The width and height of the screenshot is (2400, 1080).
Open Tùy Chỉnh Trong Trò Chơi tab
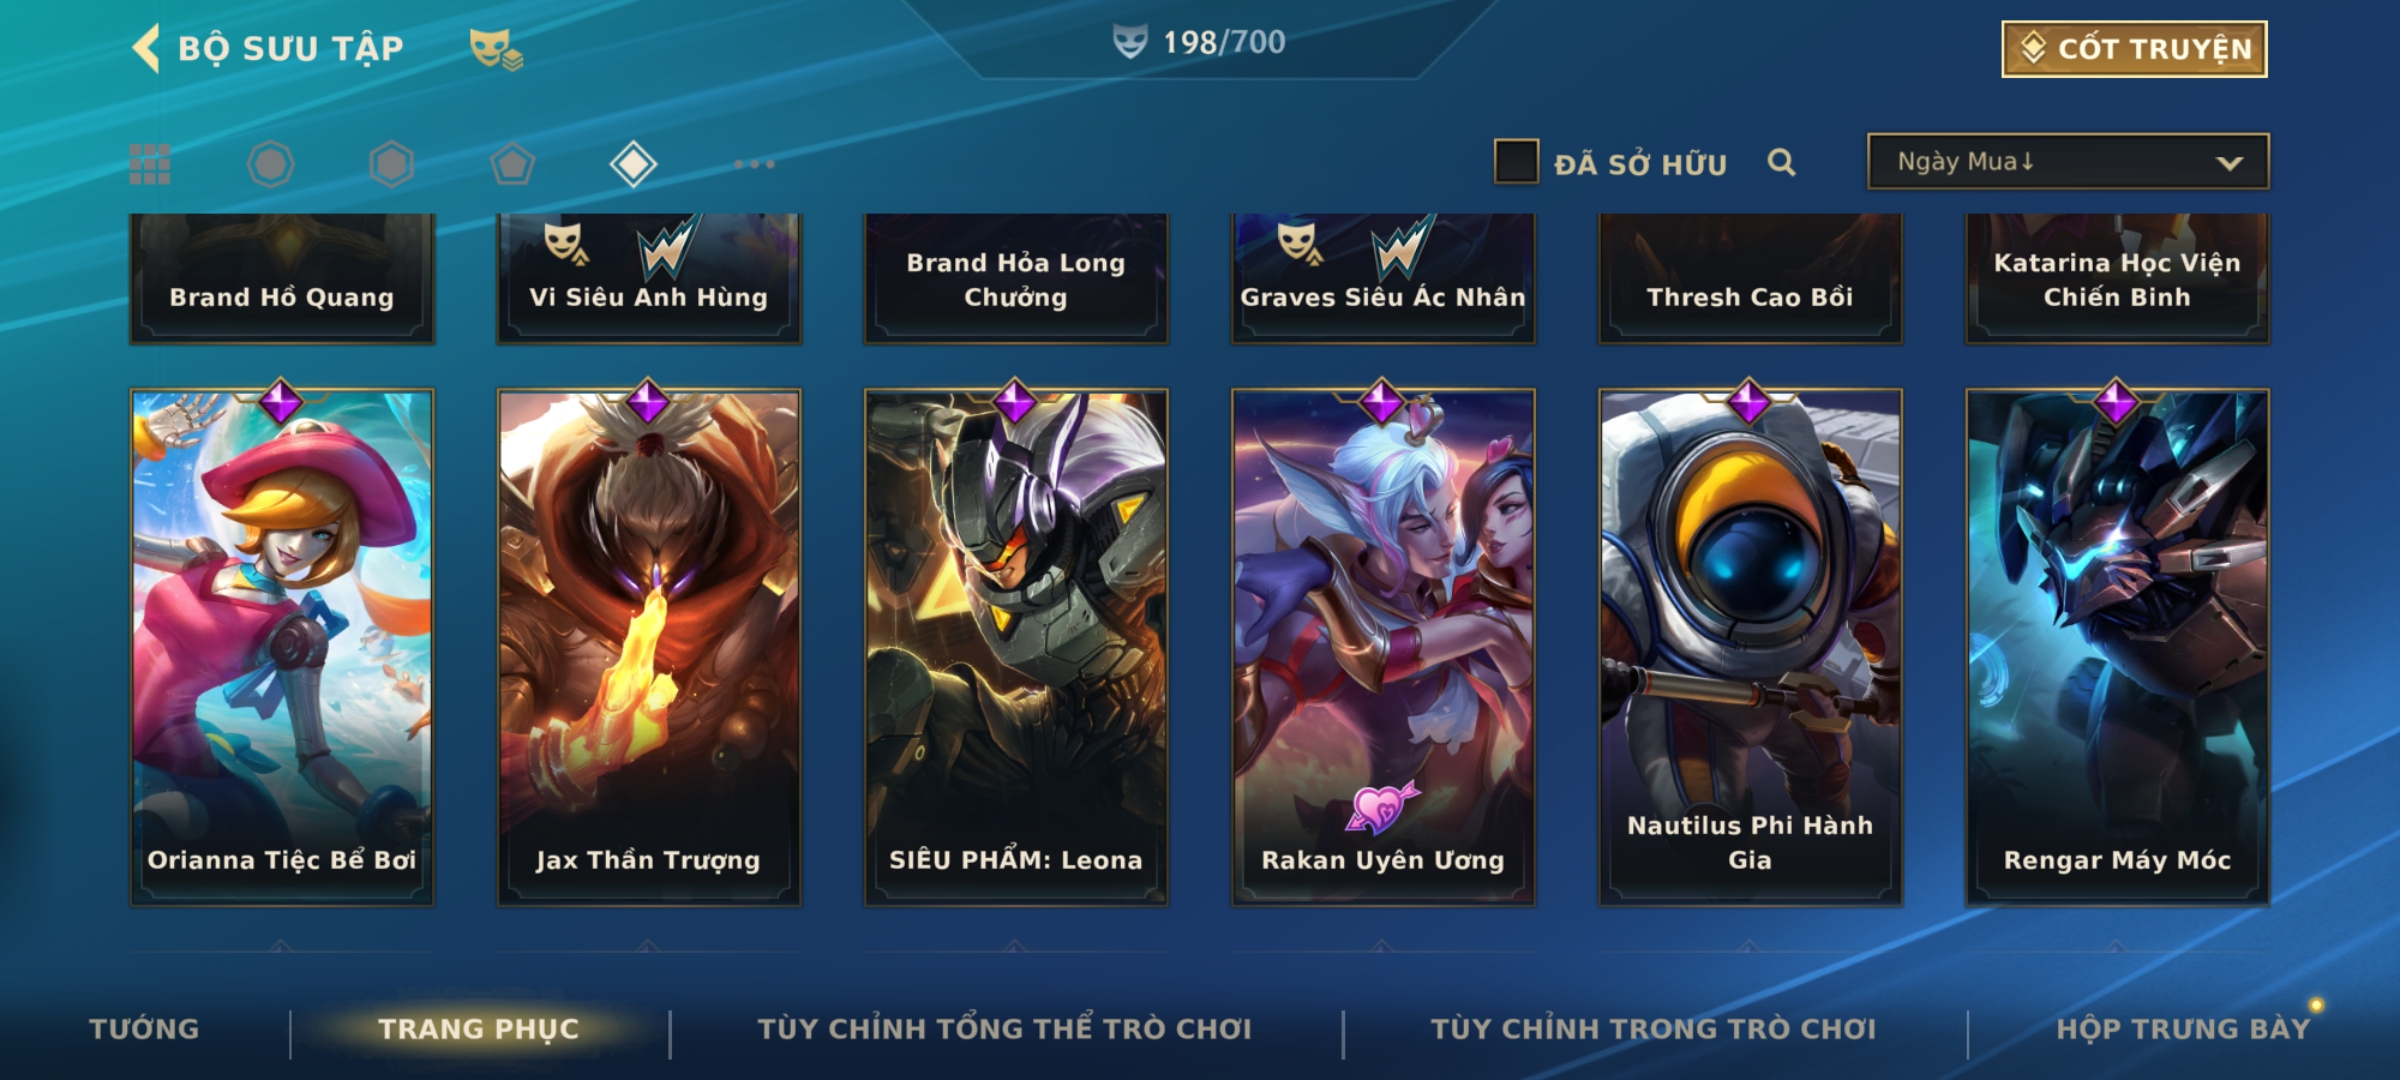1653,1029
